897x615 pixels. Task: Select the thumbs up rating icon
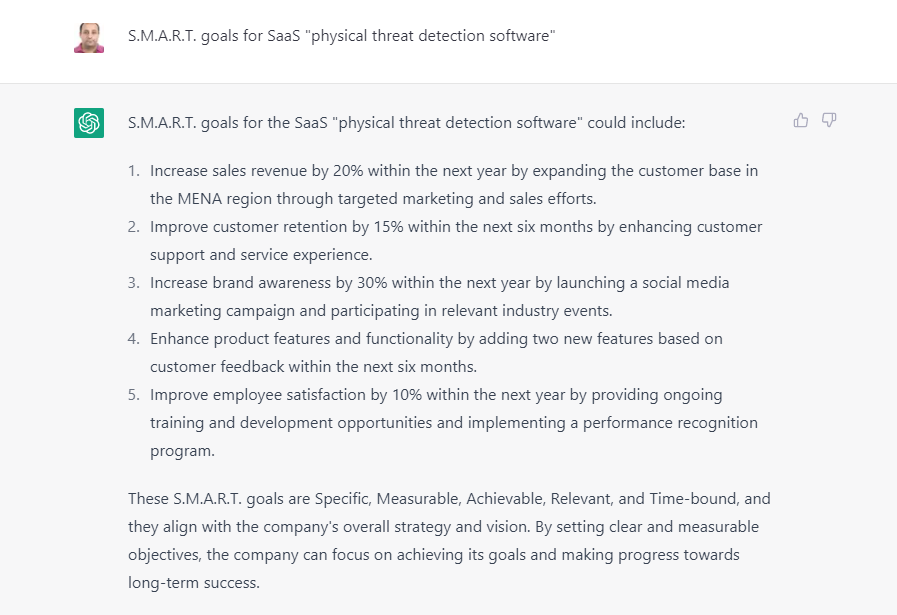[800, 119]
